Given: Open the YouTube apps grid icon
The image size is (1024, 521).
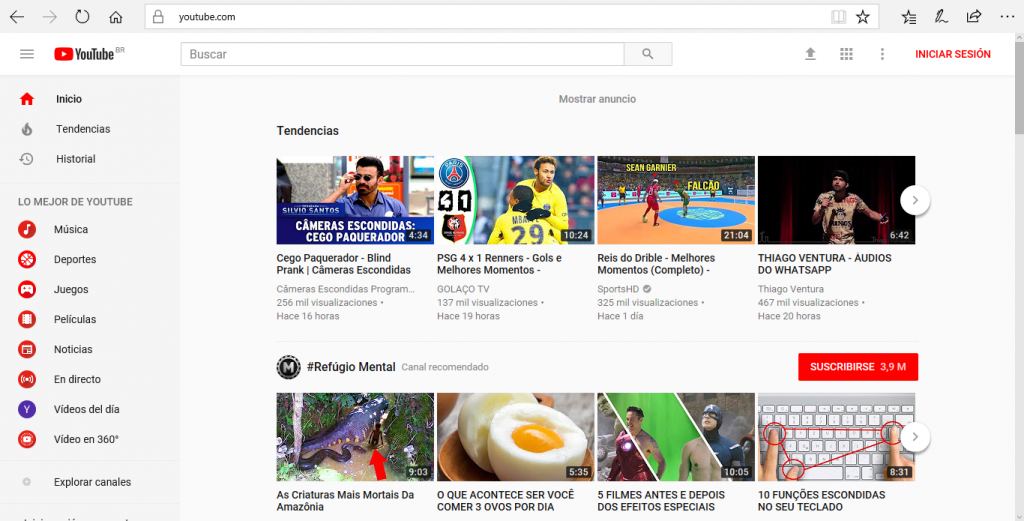Looking at the screenshot, I should [846, 54].
